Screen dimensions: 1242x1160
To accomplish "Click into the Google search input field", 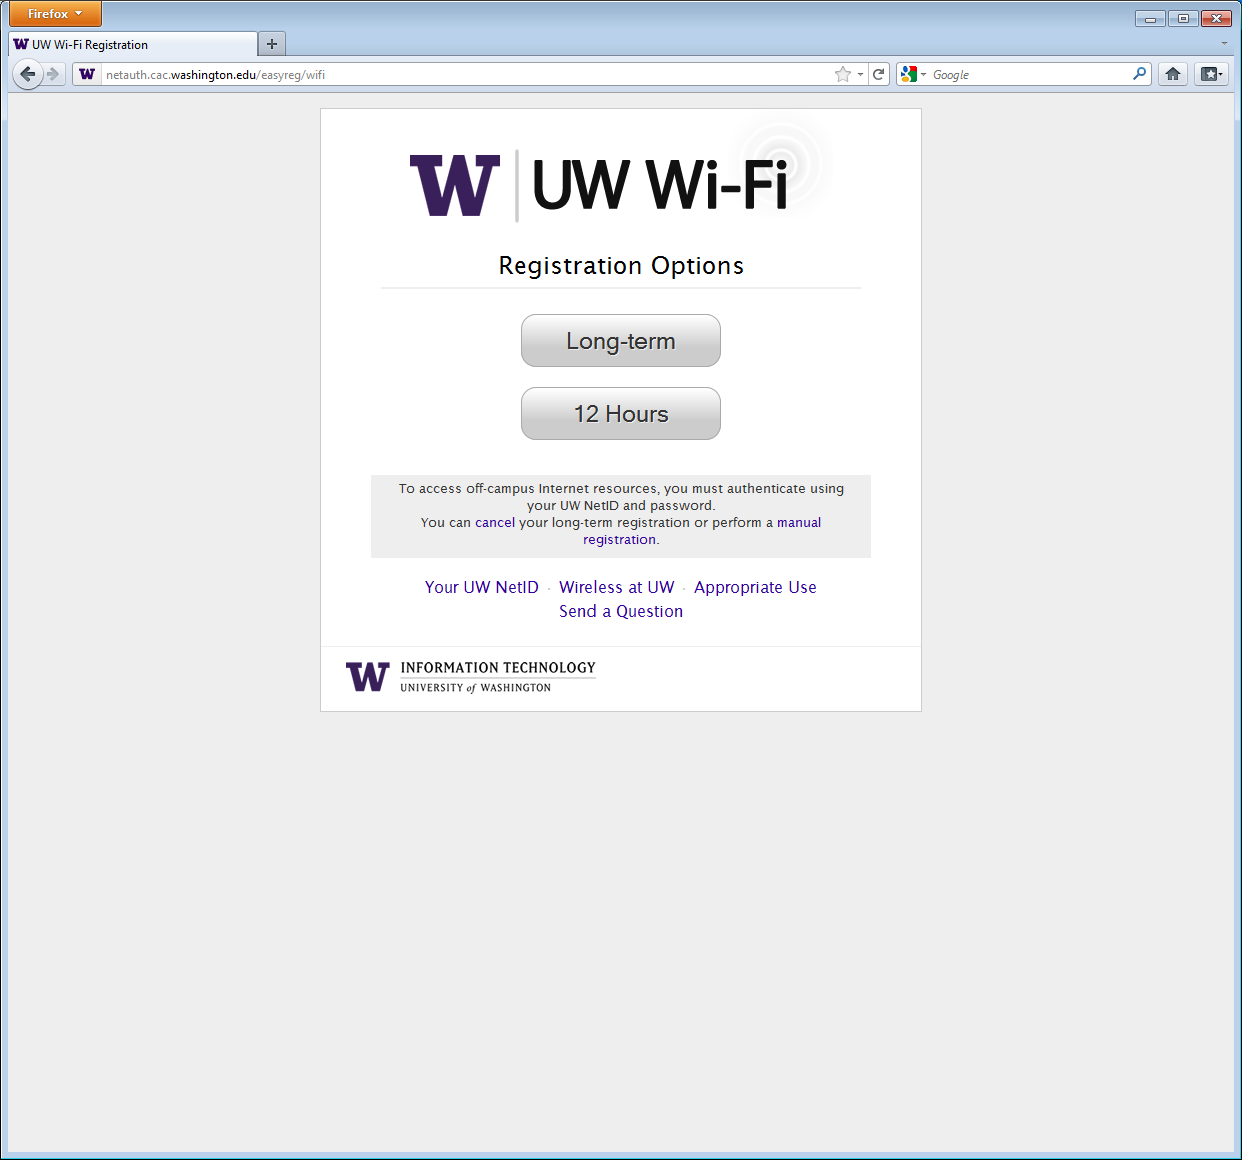I will pos(1030,74).
